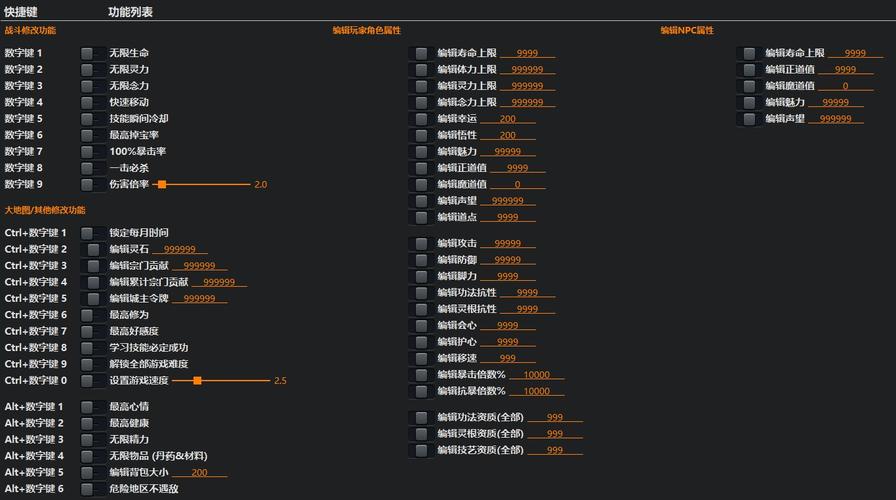Toggle 编辑道点 switch
The height and width of the screenshot is (500, 896).
click(x=421, y=217)
